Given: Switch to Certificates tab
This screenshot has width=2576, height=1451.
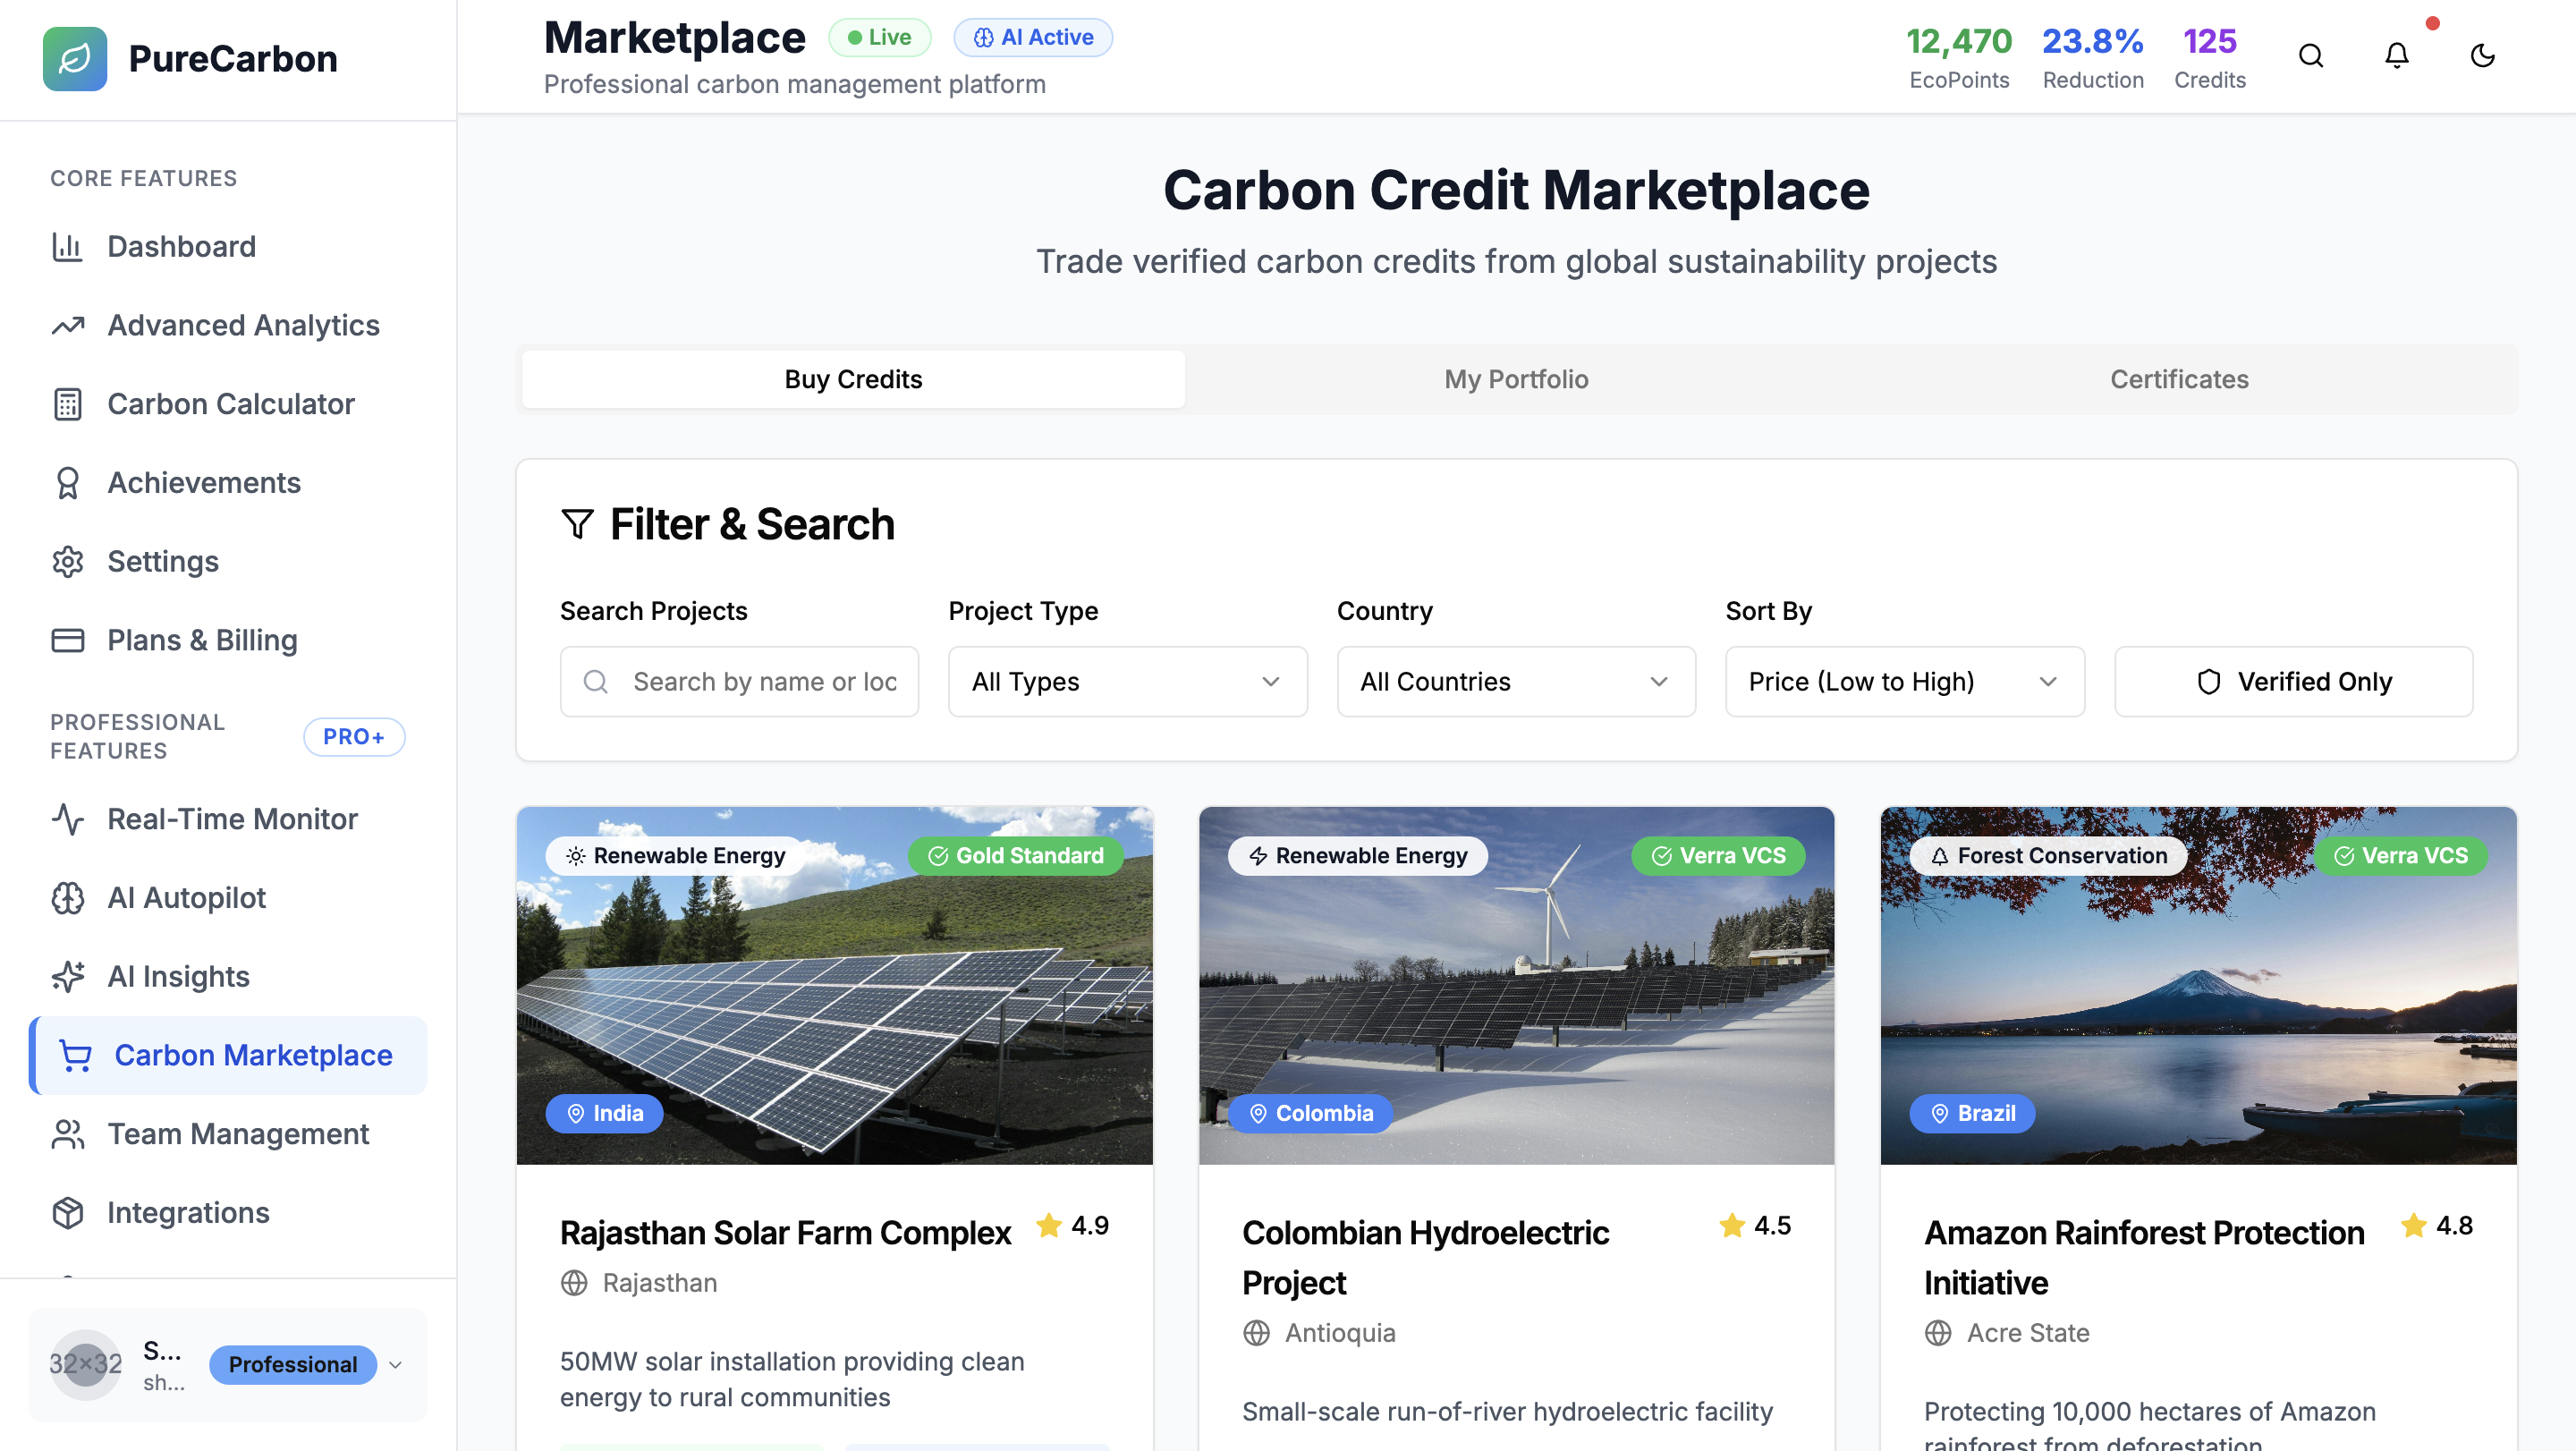Looking at the screenshot, I should [x=2178, y=379].
